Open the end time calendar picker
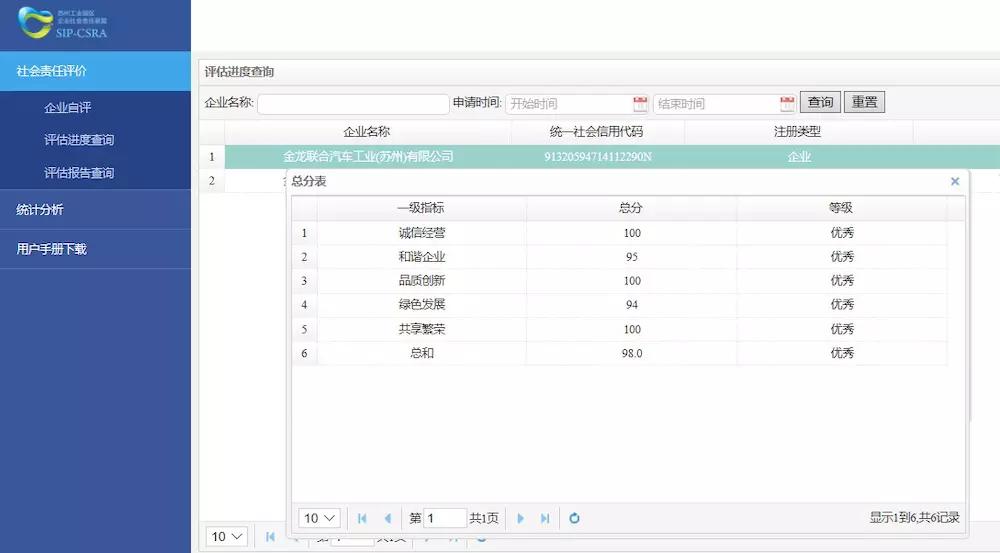This screenshot has height=553, width=1000. 787,103
